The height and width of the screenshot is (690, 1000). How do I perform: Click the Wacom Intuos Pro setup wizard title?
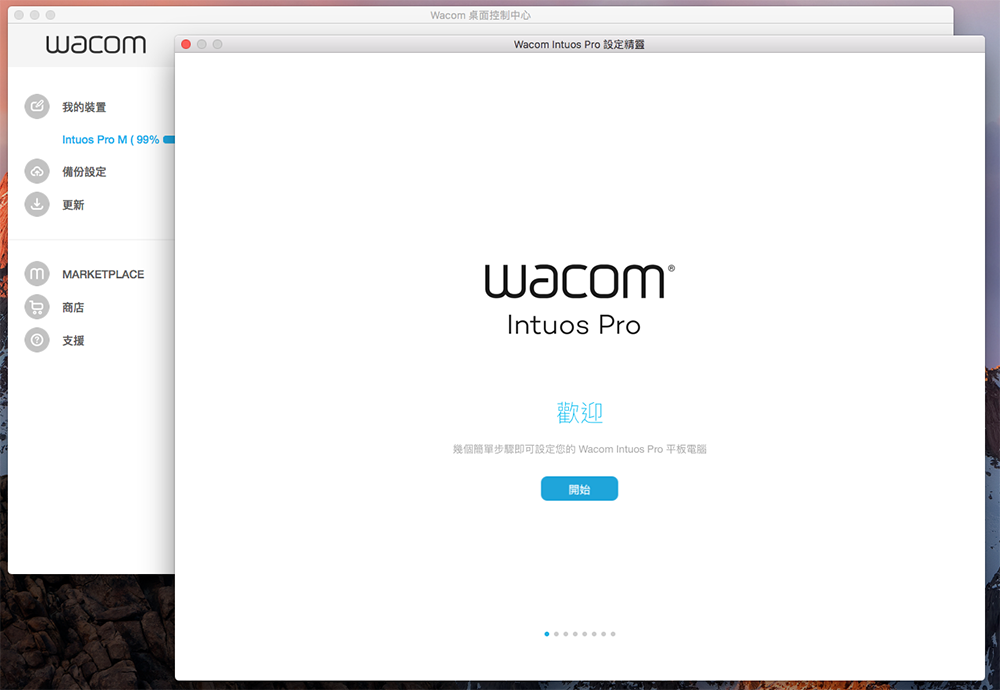tap(579, 44)
